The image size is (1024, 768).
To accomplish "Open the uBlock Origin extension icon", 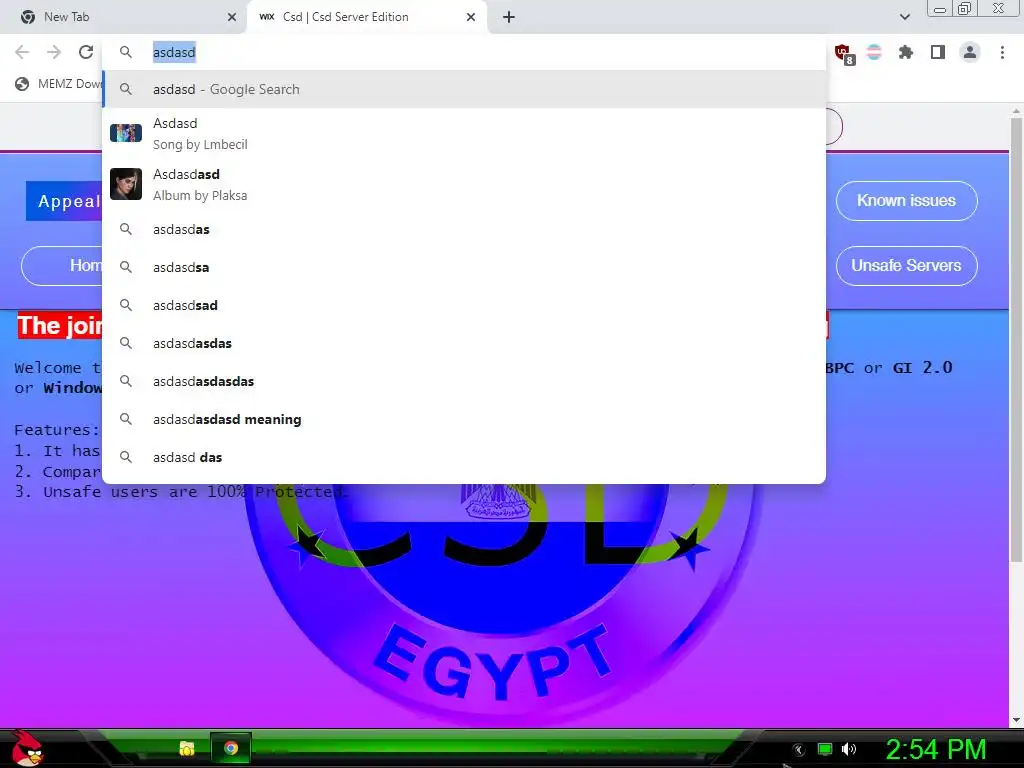I will click(x=843, y=53).
